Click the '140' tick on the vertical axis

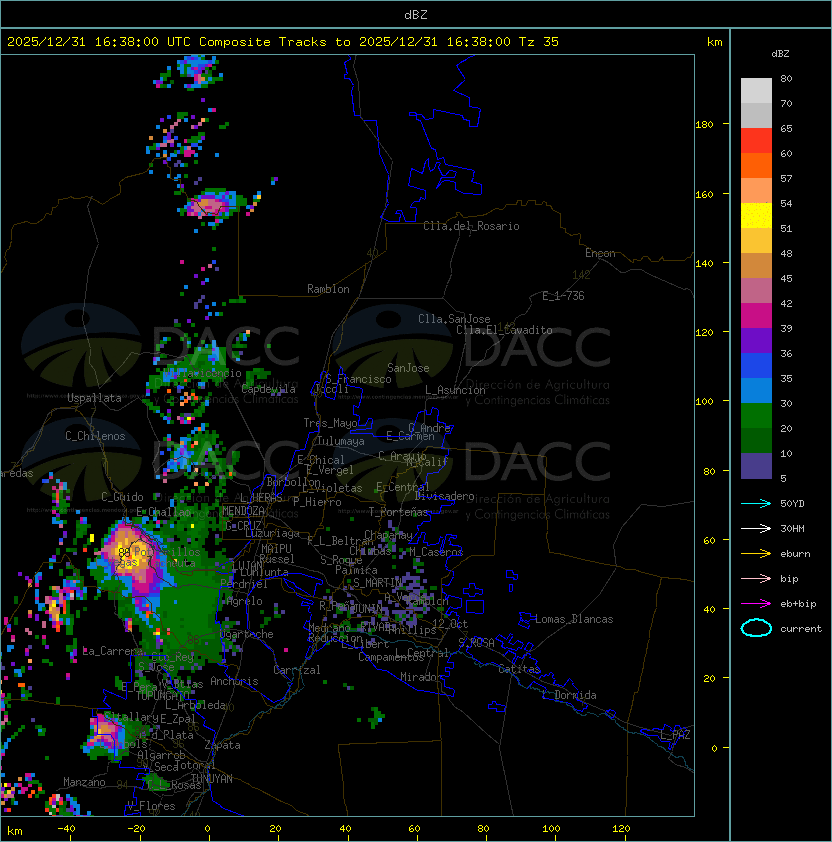coord(704,263)
